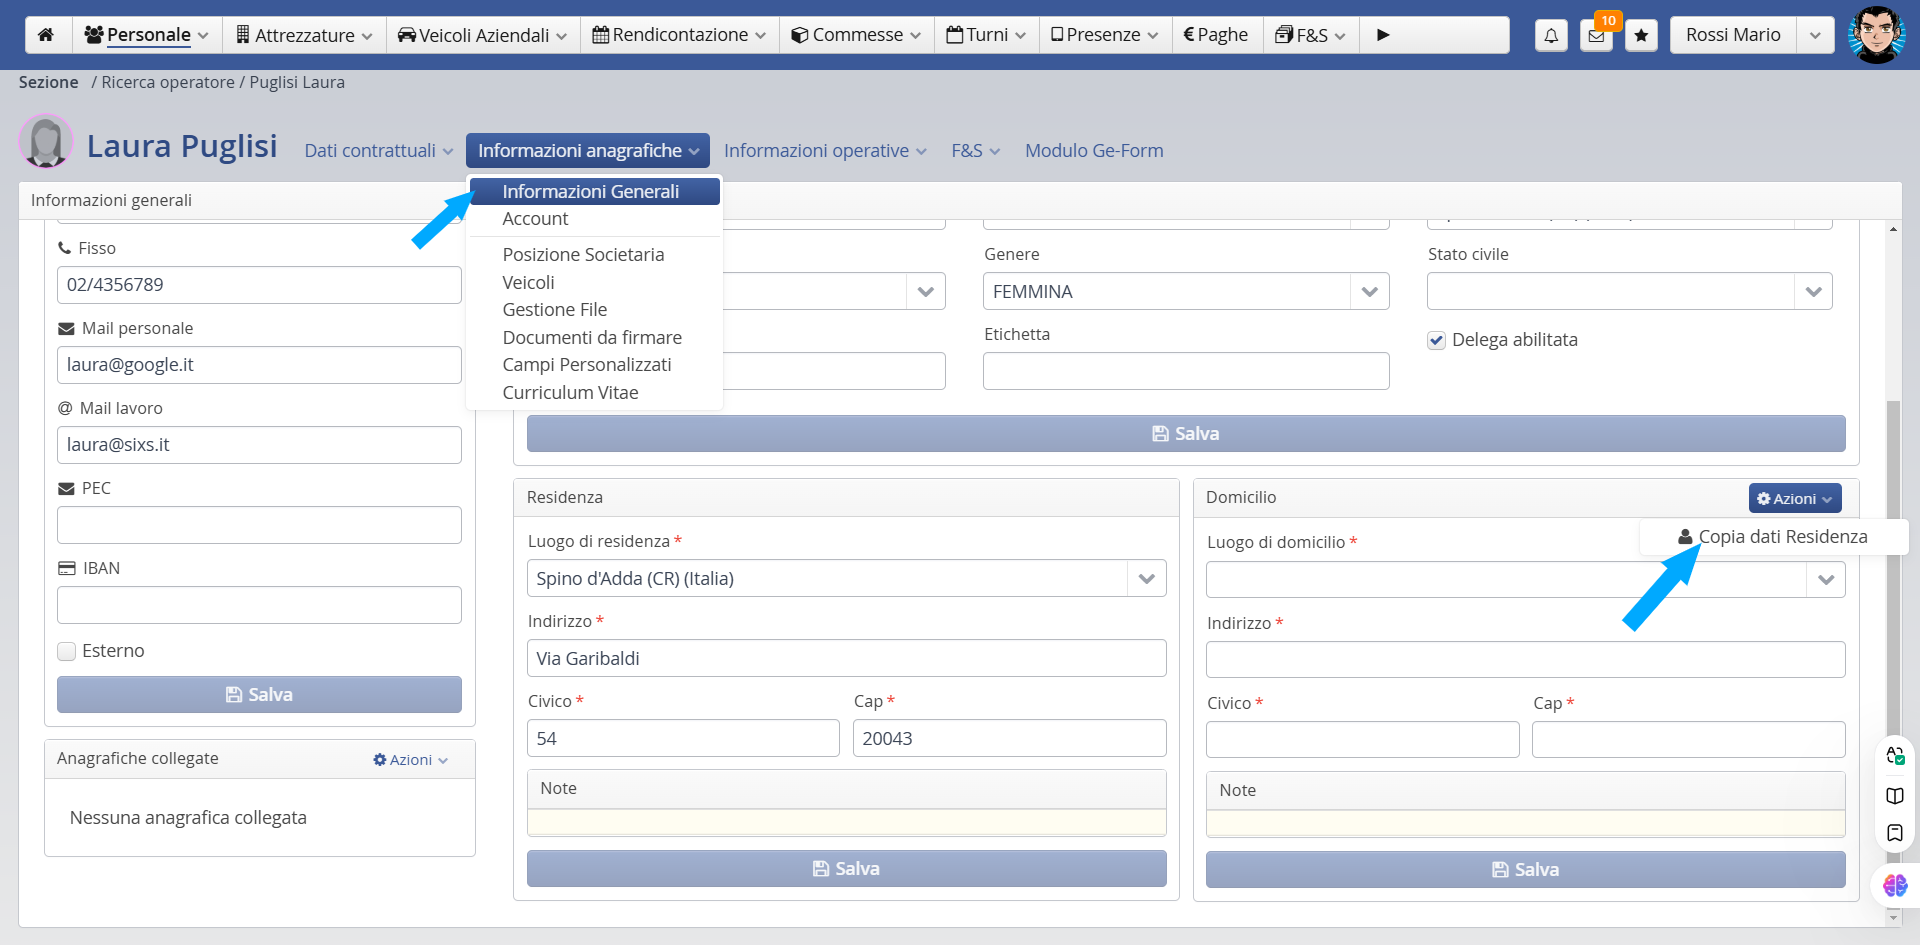Click the favorites star icon
The height and width of the screenshot is (945, 1920).
click(1641, 36)
